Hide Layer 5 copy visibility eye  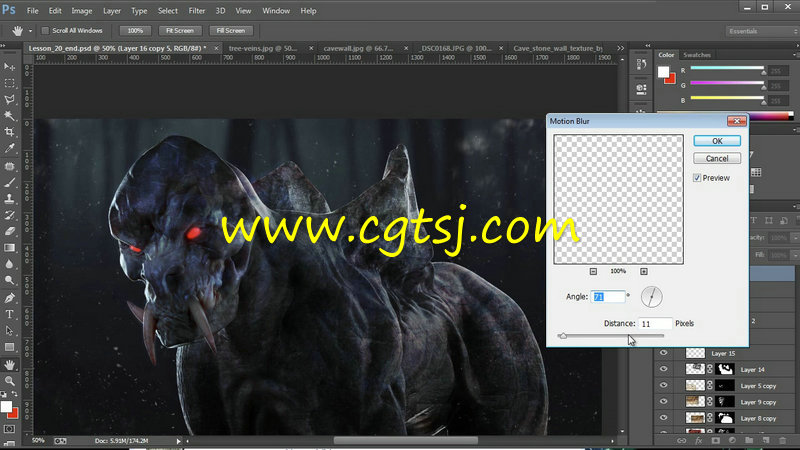click(x=663, y=385)
